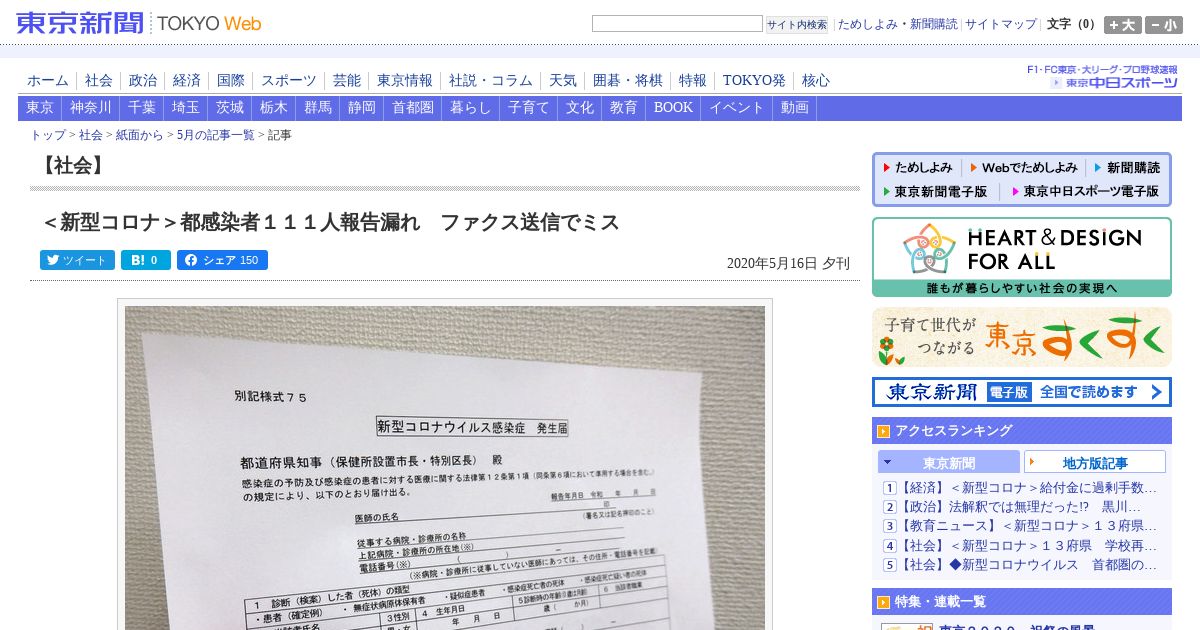
Task: Click the サイト内検索 search button
Action: pos(797,24)
